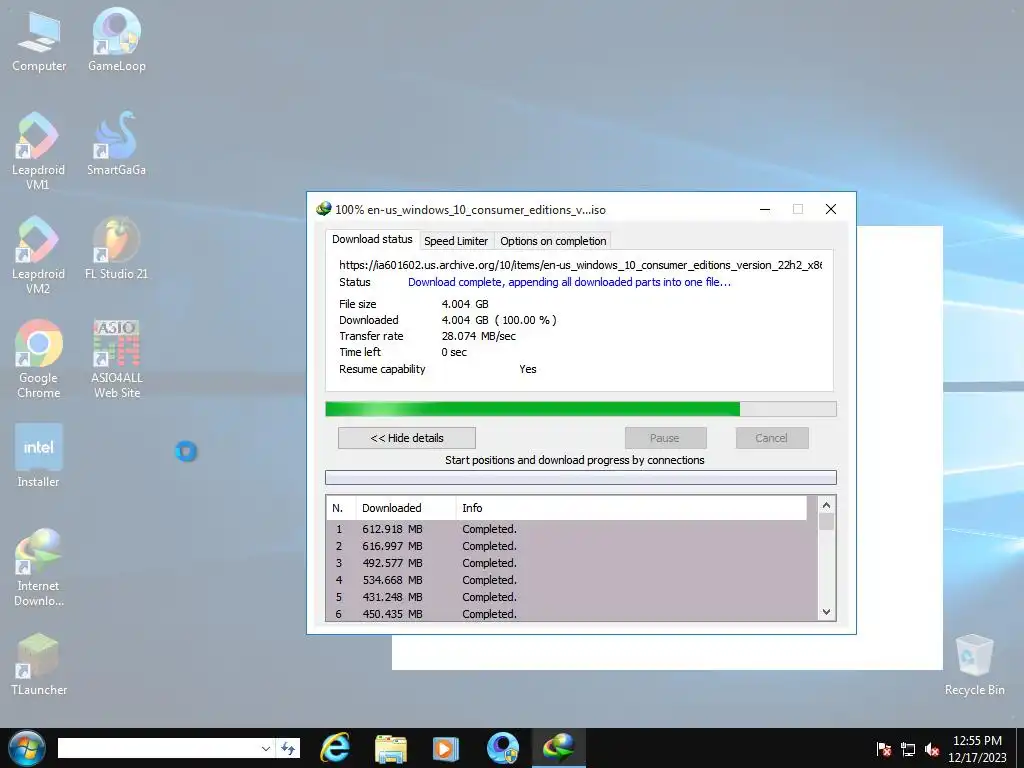Image resolution: width=1024 pixels, height=768 pixels.
Task: Select connection row with 534.668 MB
Action: (x=571, y=580)
